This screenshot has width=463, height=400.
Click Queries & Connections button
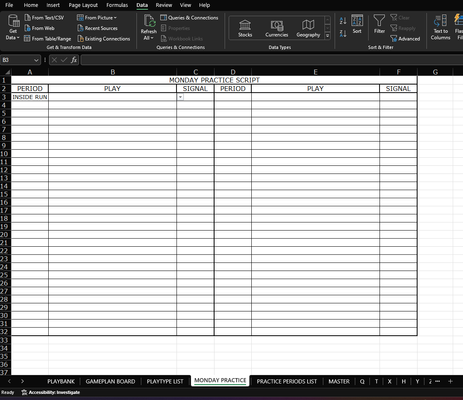(x=189, y=18)
